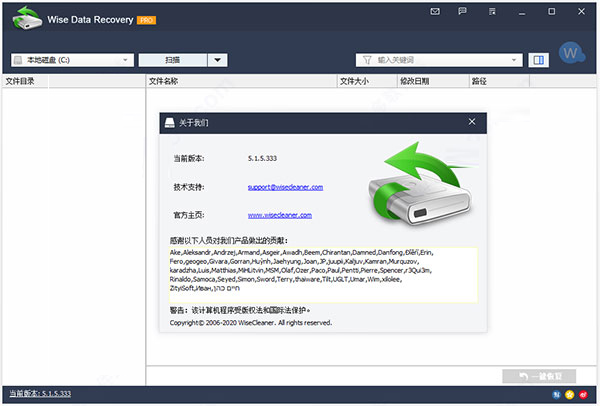Open the title bar menu list icon

[x=492, y=12]
